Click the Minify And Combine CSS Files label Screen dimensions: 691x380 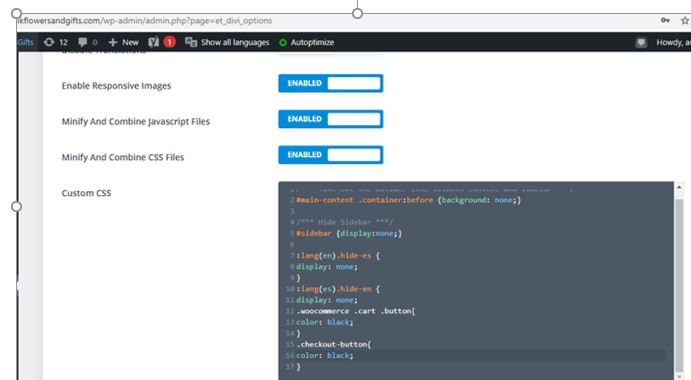pyautogui.click(x=123, y=157)
